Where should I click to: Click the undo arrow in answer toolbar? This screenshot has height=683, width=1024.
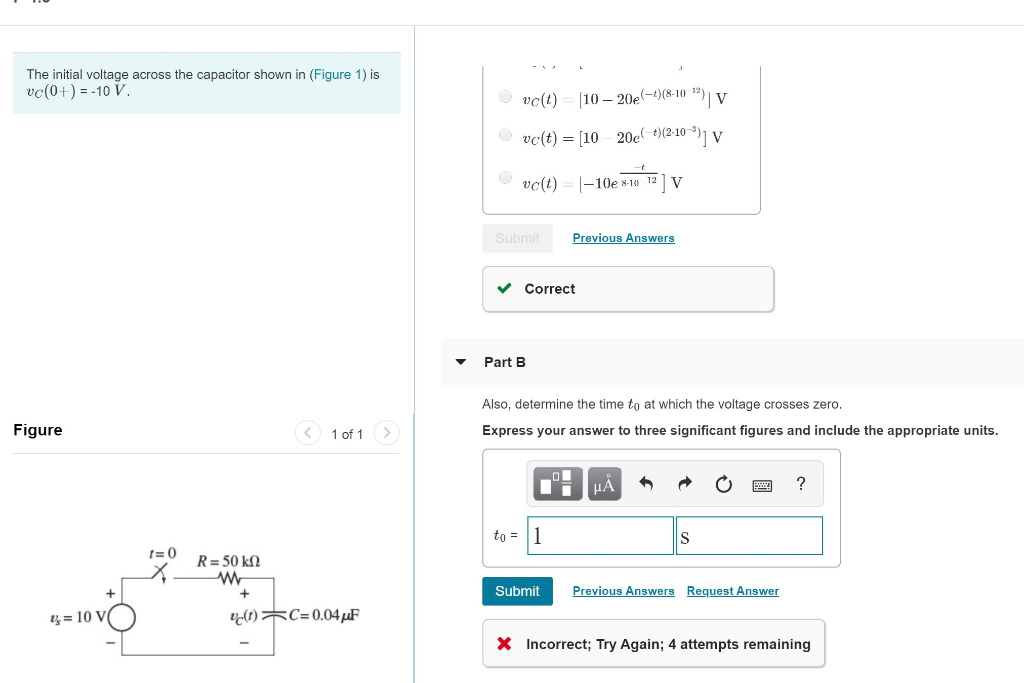646,483
